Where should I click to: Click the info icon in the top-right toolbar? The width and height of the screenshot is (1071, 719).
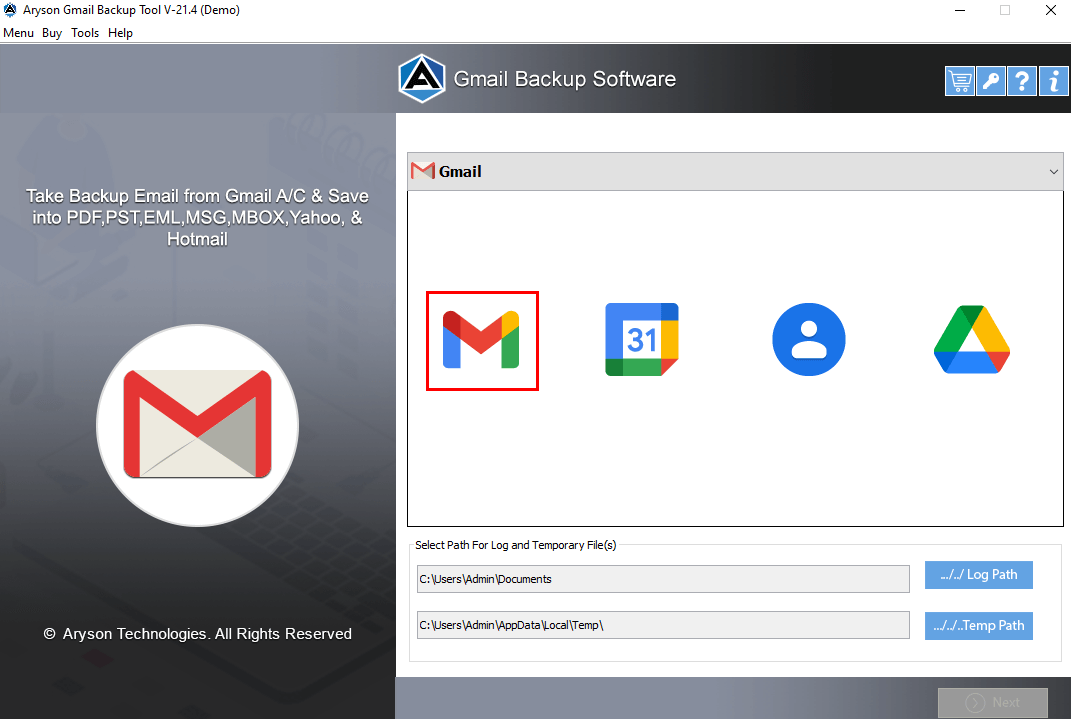point(1053,81)
